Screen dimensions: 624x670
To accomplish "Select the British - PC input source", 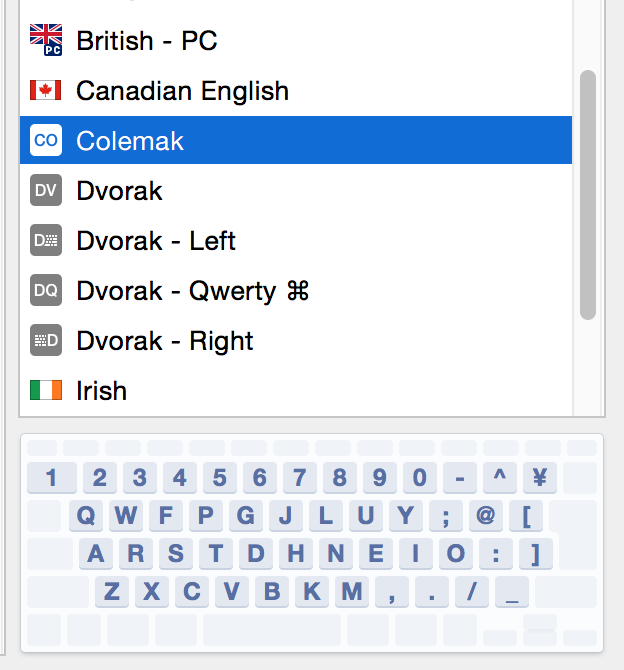I will coord(147,41).
